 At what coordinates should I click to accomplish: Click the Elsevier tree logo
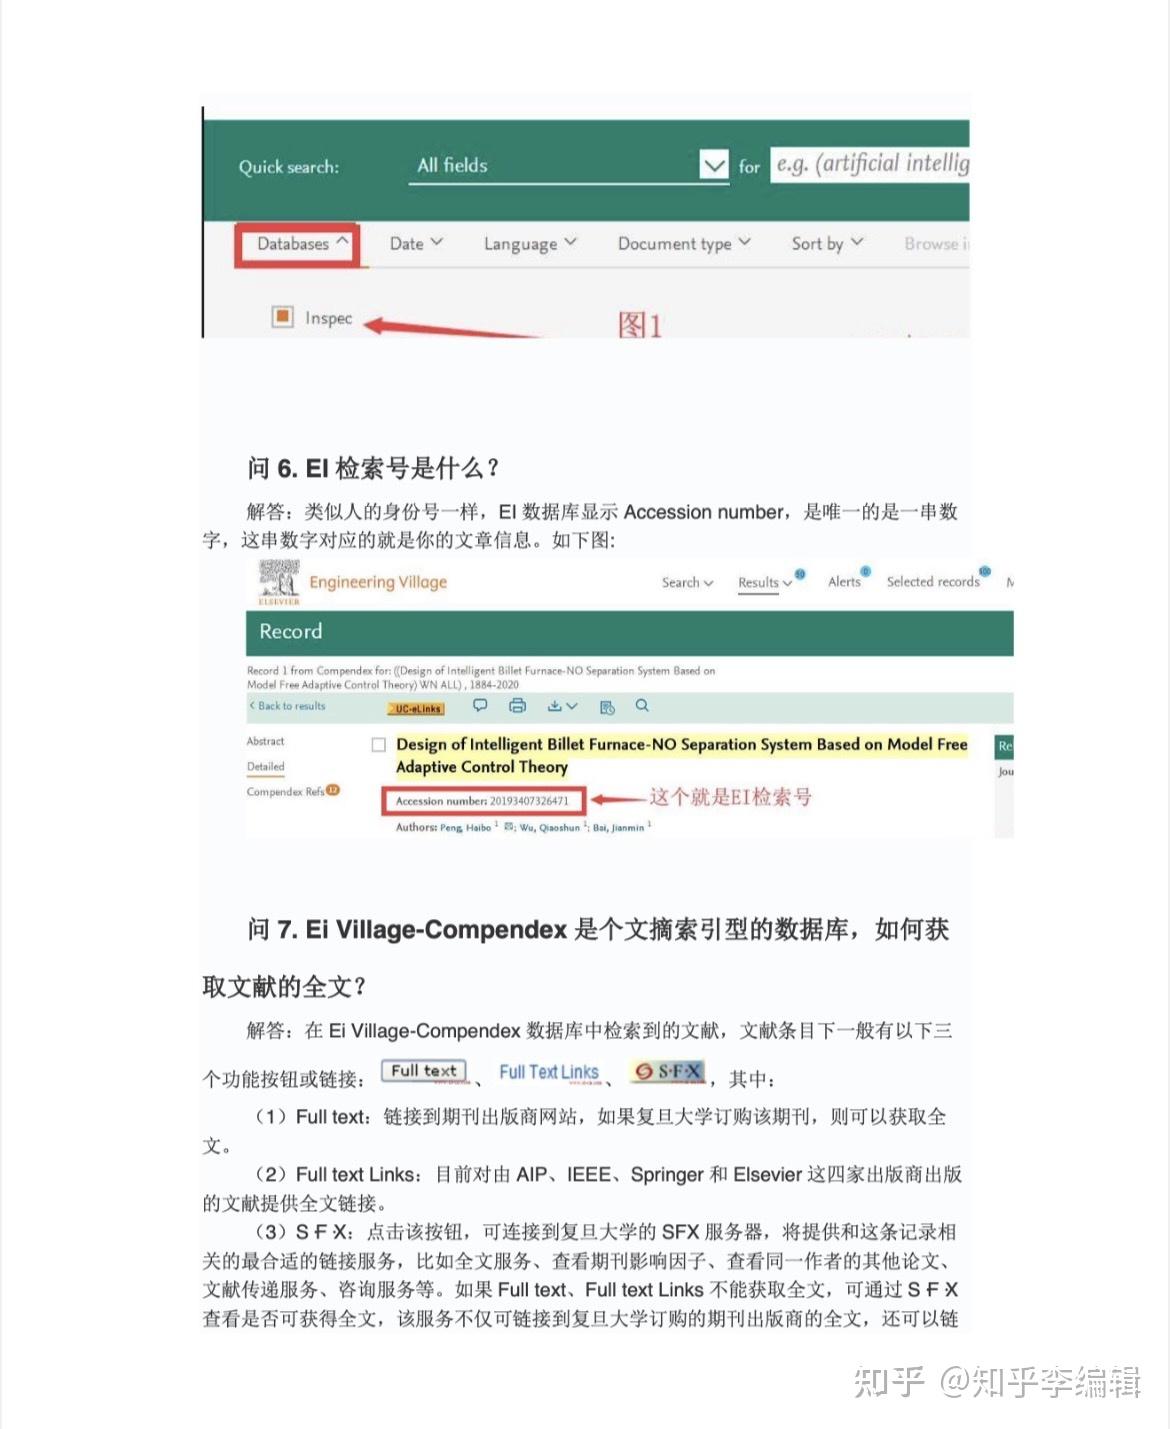tap(279, 582)
